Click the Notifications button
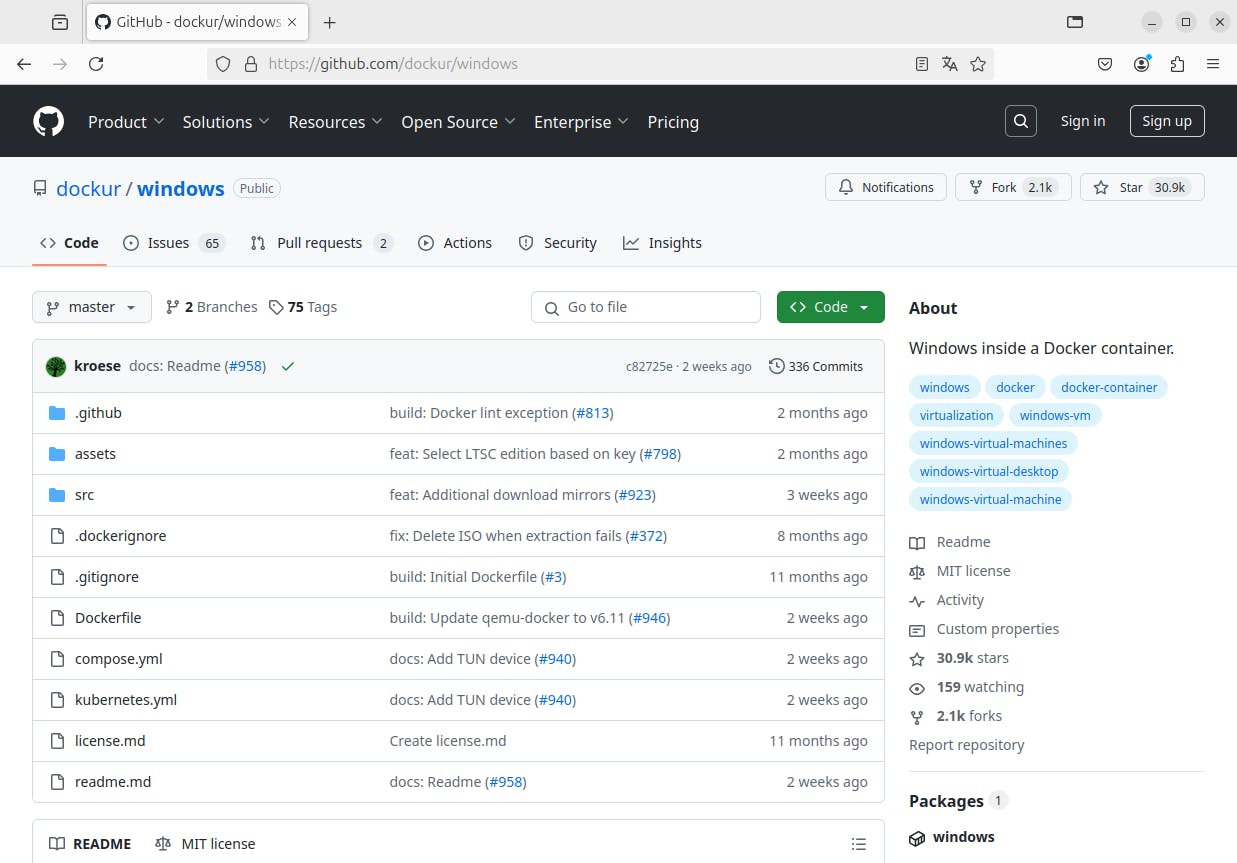 pyautogui.click(x=886, y=187)
